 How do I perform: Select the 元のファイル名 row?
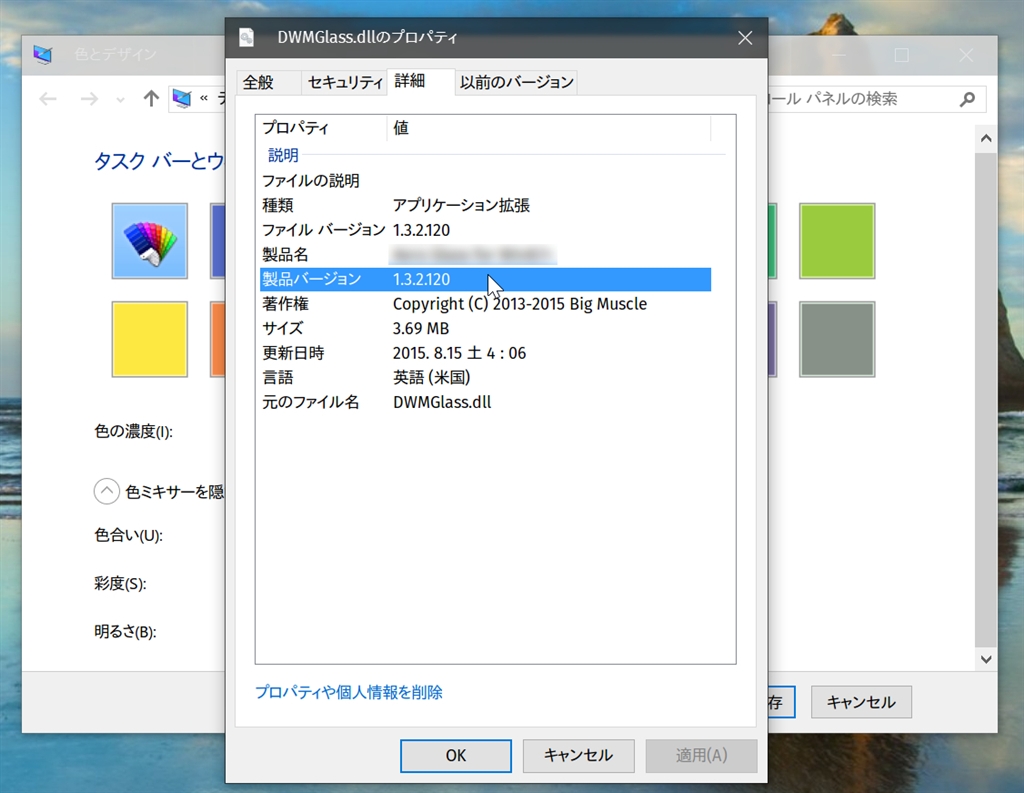pyautogui.click(x=485, y=402)
